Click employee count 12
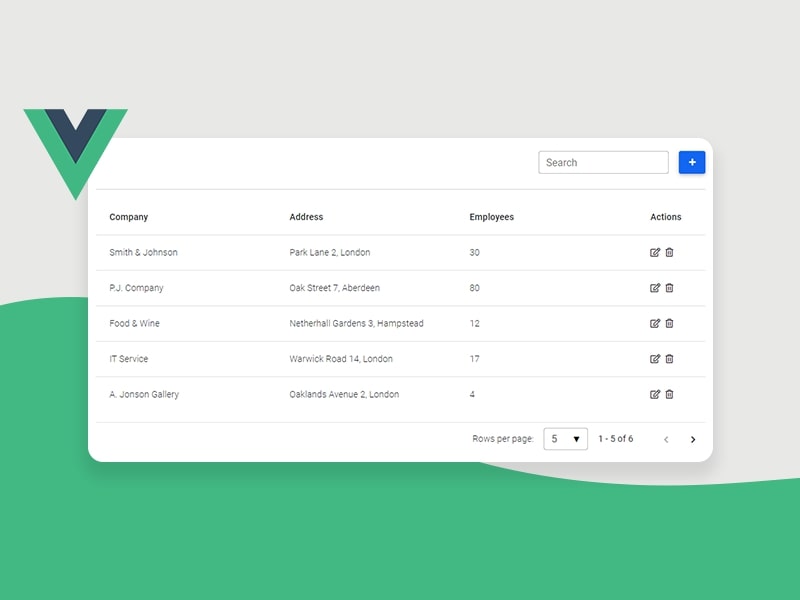Screen dimensions: 800x600 coord(474,323)
